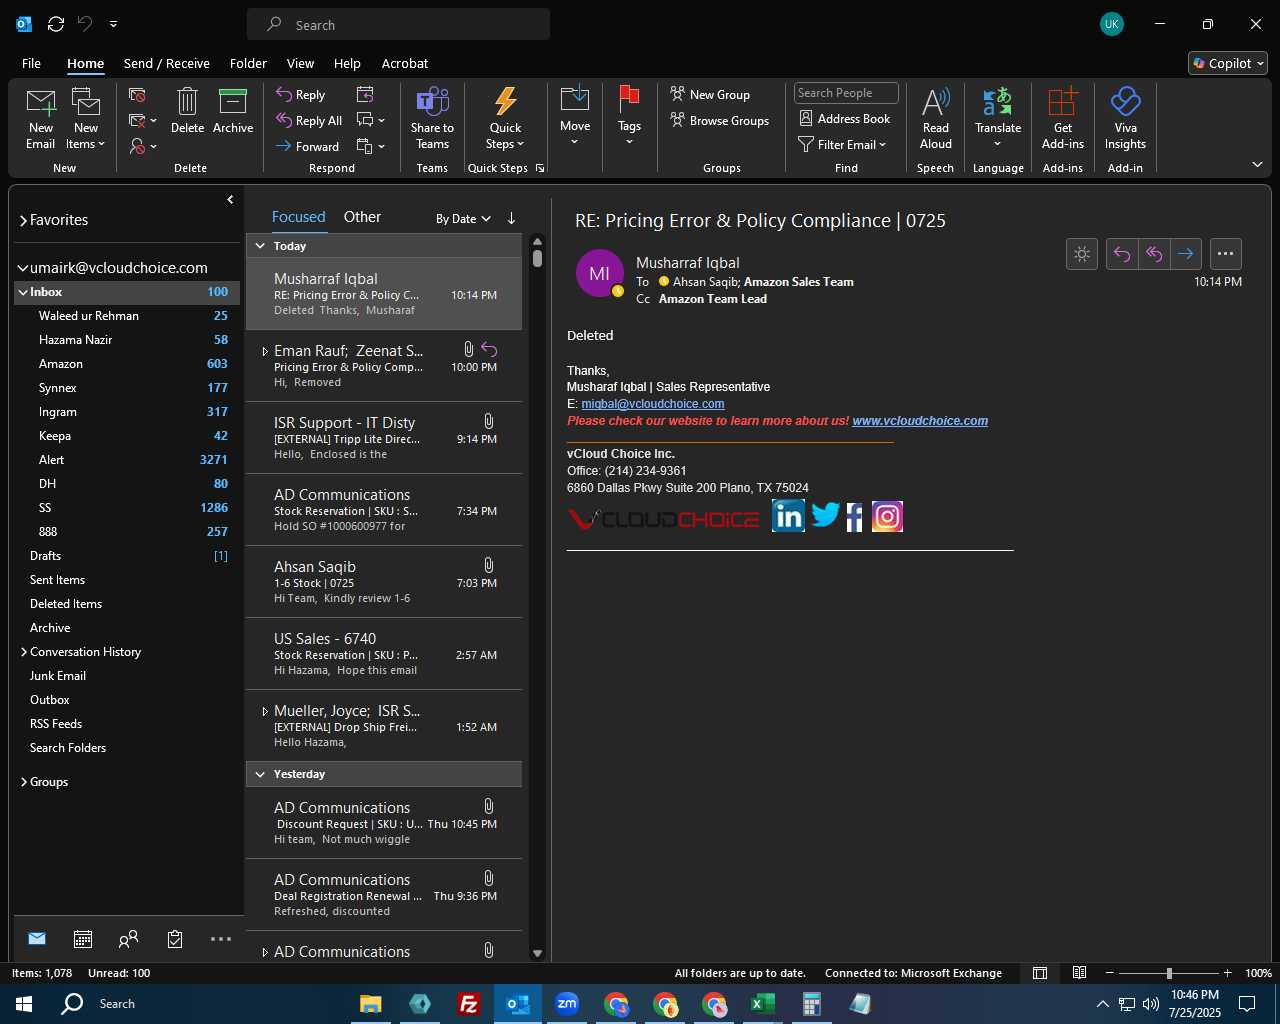Expand the Mueller, Joyce conversation
Viewport: 1280px width, 1024px height.
coord(264,711)
